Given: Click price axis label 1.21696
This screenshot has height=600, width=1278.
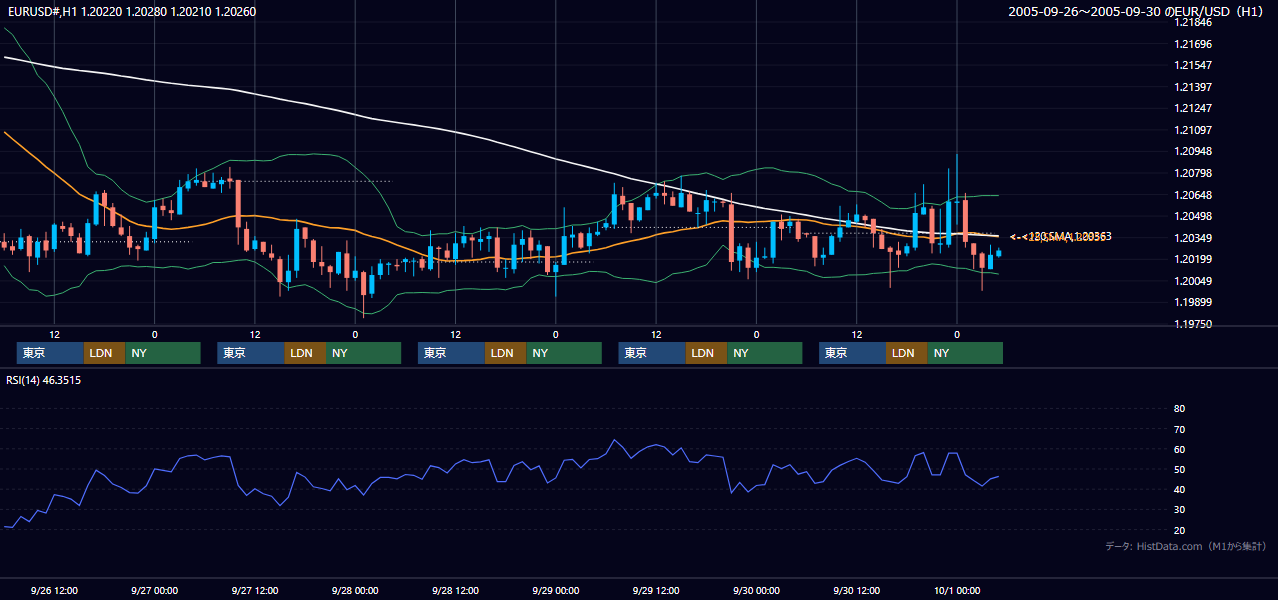Looking at the screenshot, I should point(1193,44).
